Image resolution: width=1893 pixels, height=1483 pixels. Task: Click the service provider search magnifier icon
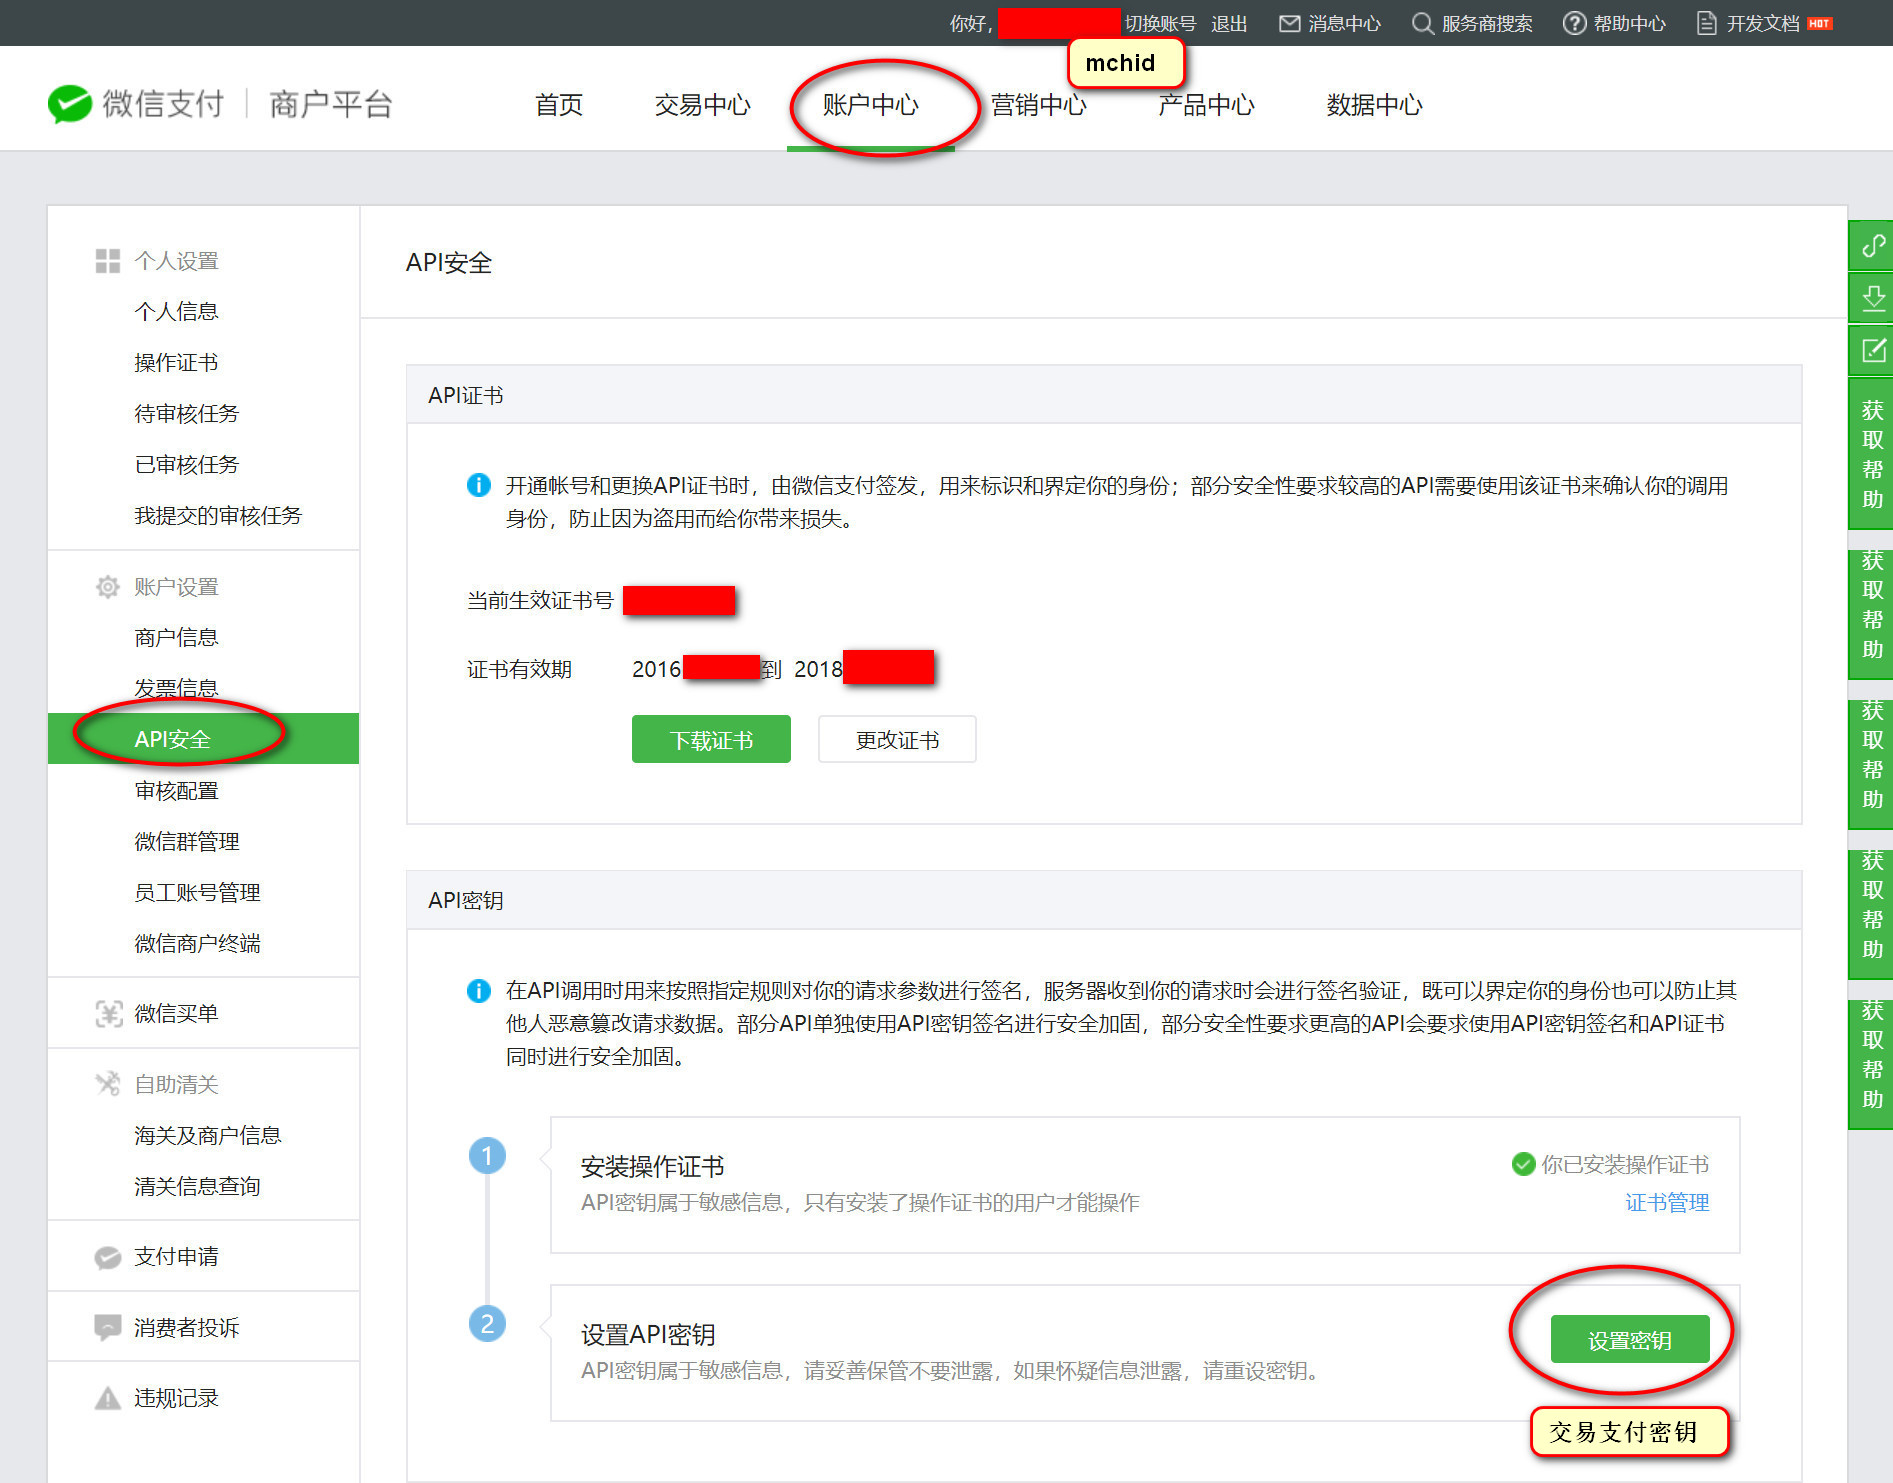pyautogui.click(x=1421, y=23)
